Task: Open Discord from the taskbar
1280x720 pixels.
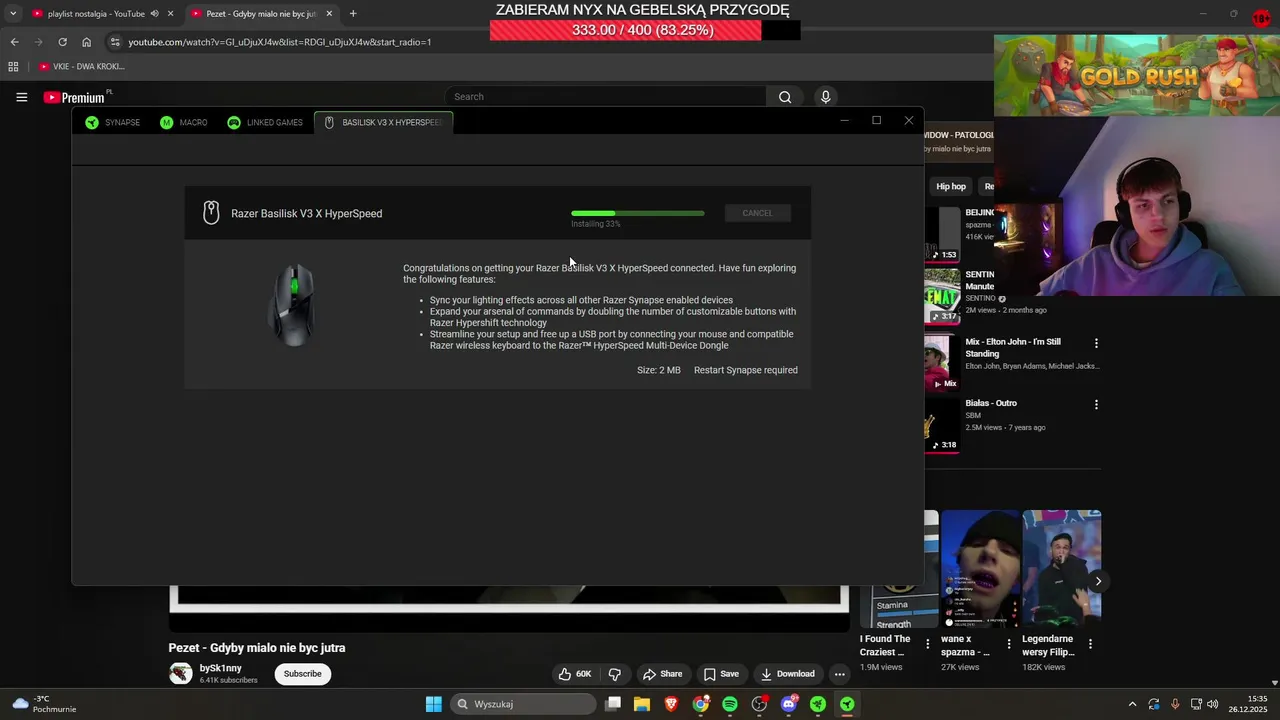Action: [x=789, y=704]
